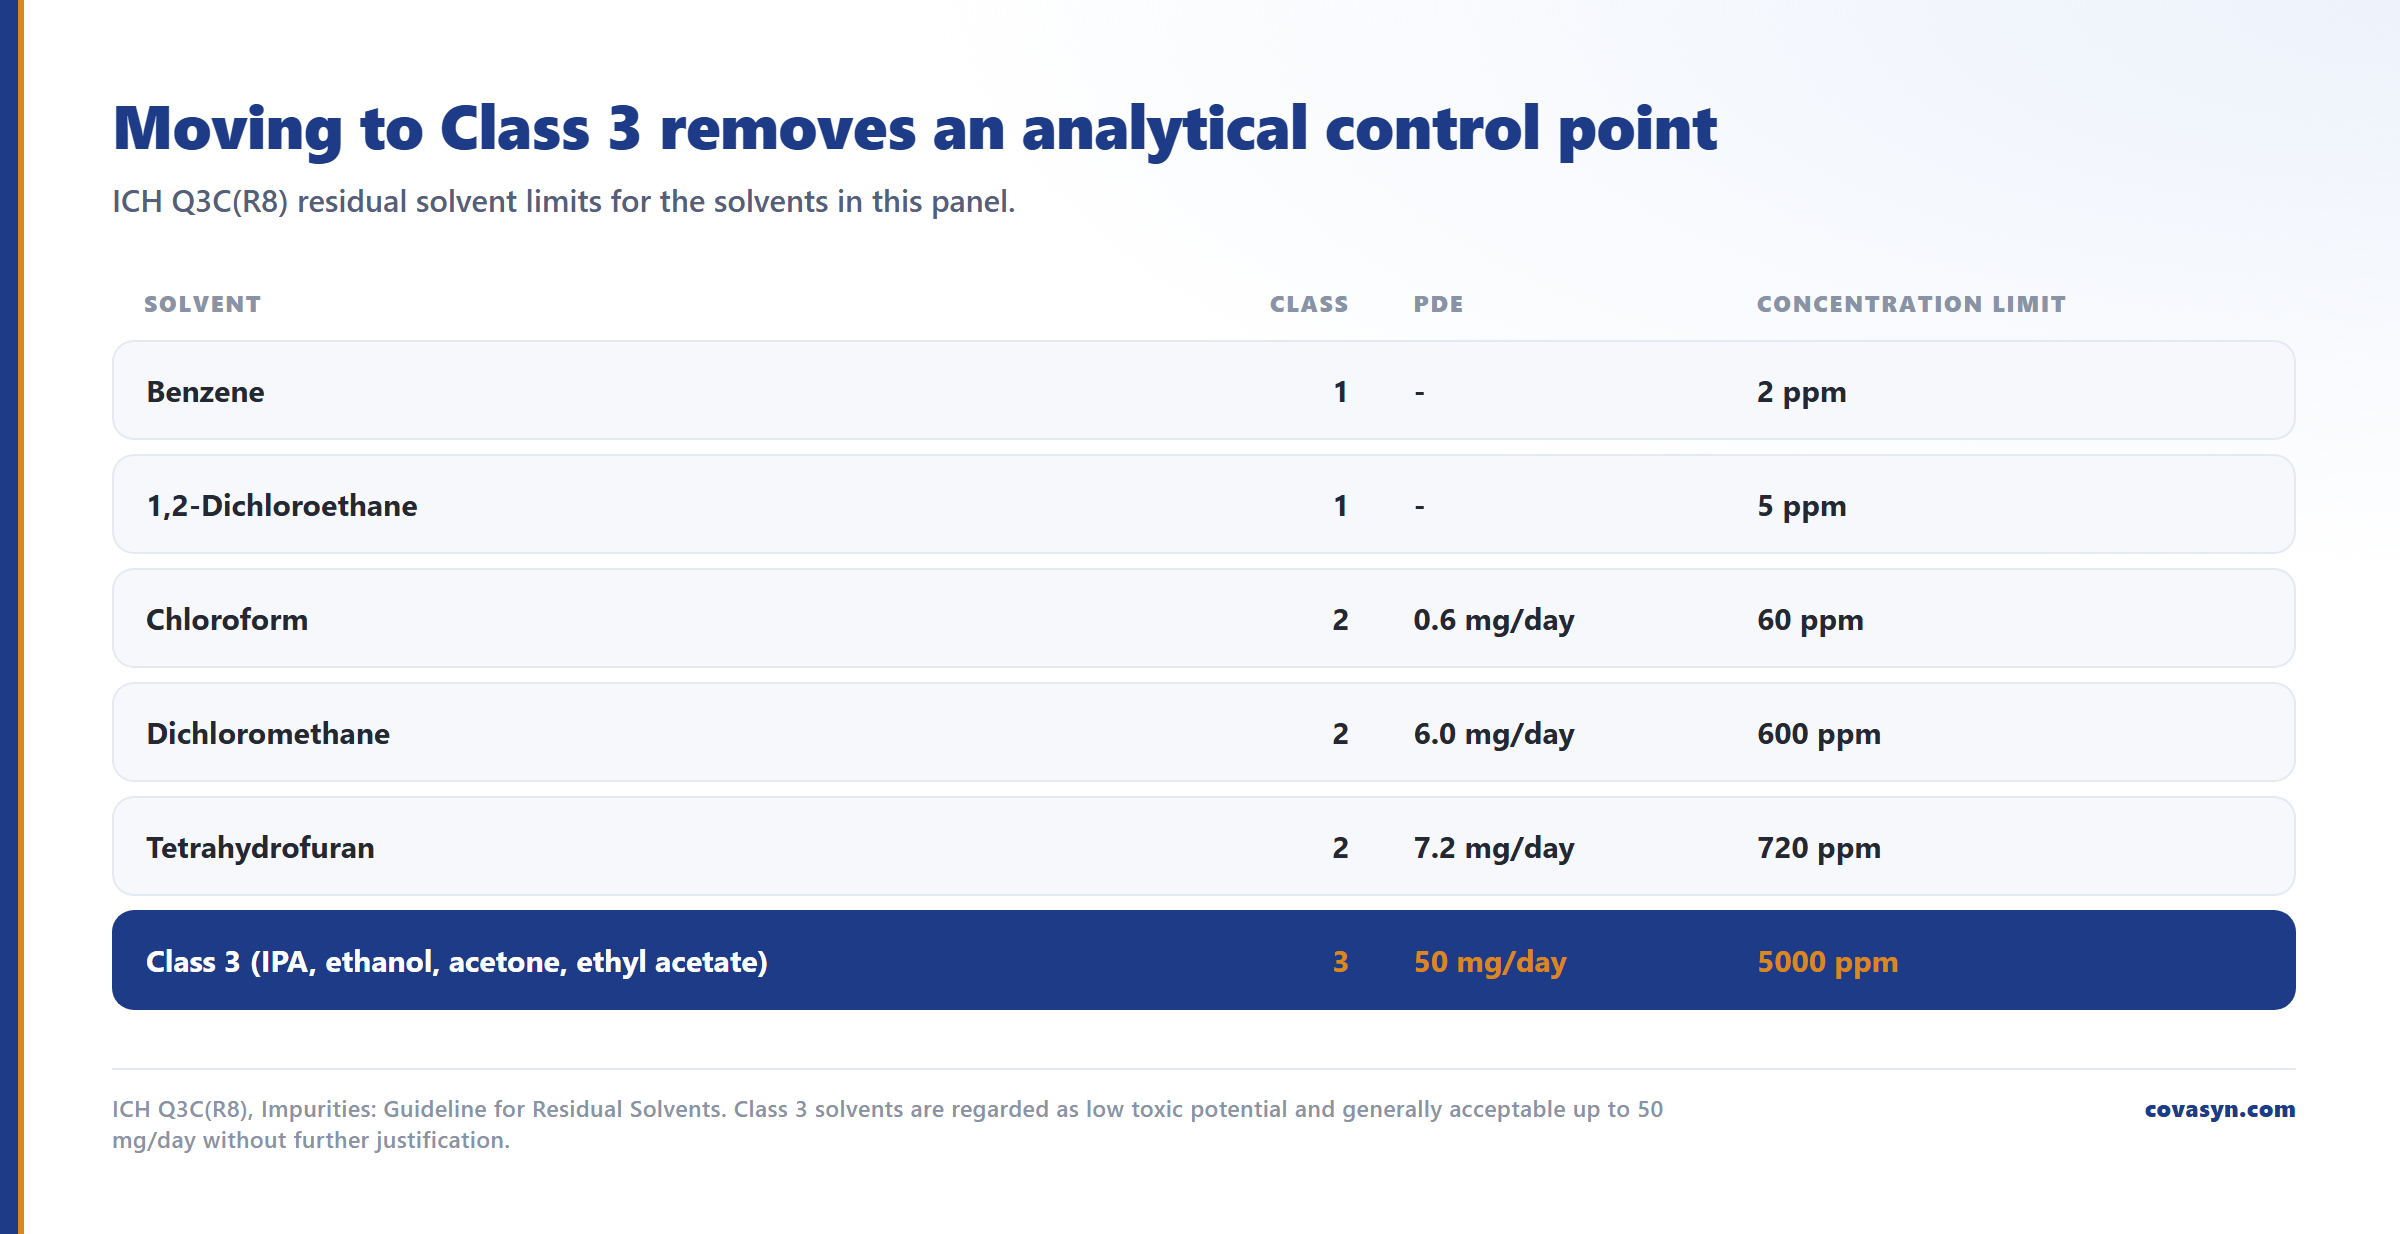Click the PDE column header
This screenshot has height=1234, width=2400.
(1438, 304)
